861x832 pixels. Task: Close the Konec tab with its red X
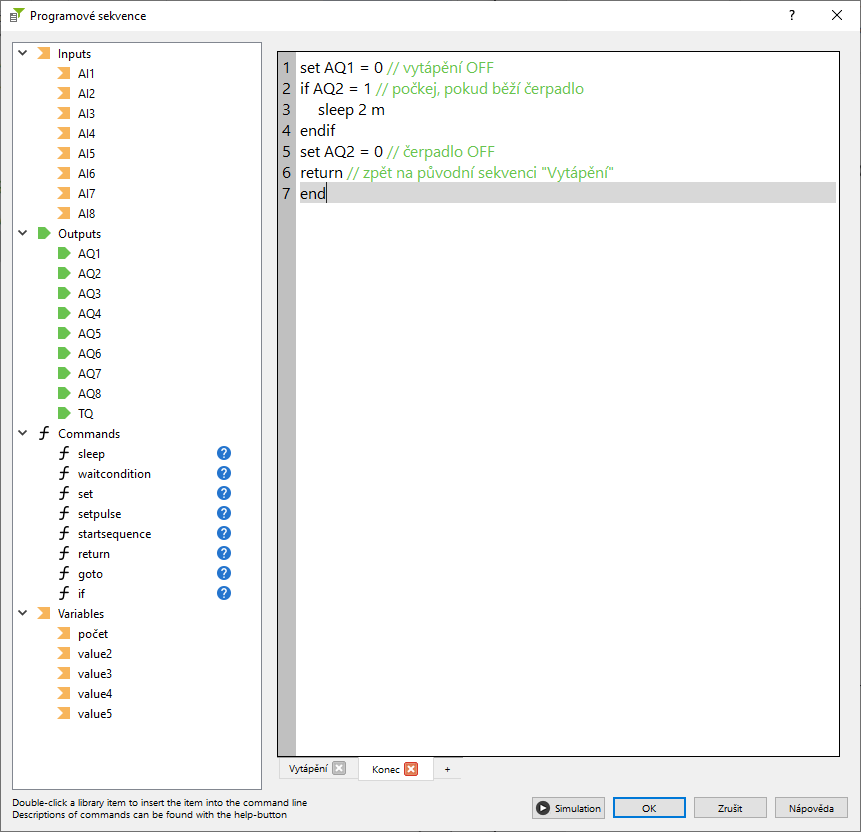click(411, 769)
